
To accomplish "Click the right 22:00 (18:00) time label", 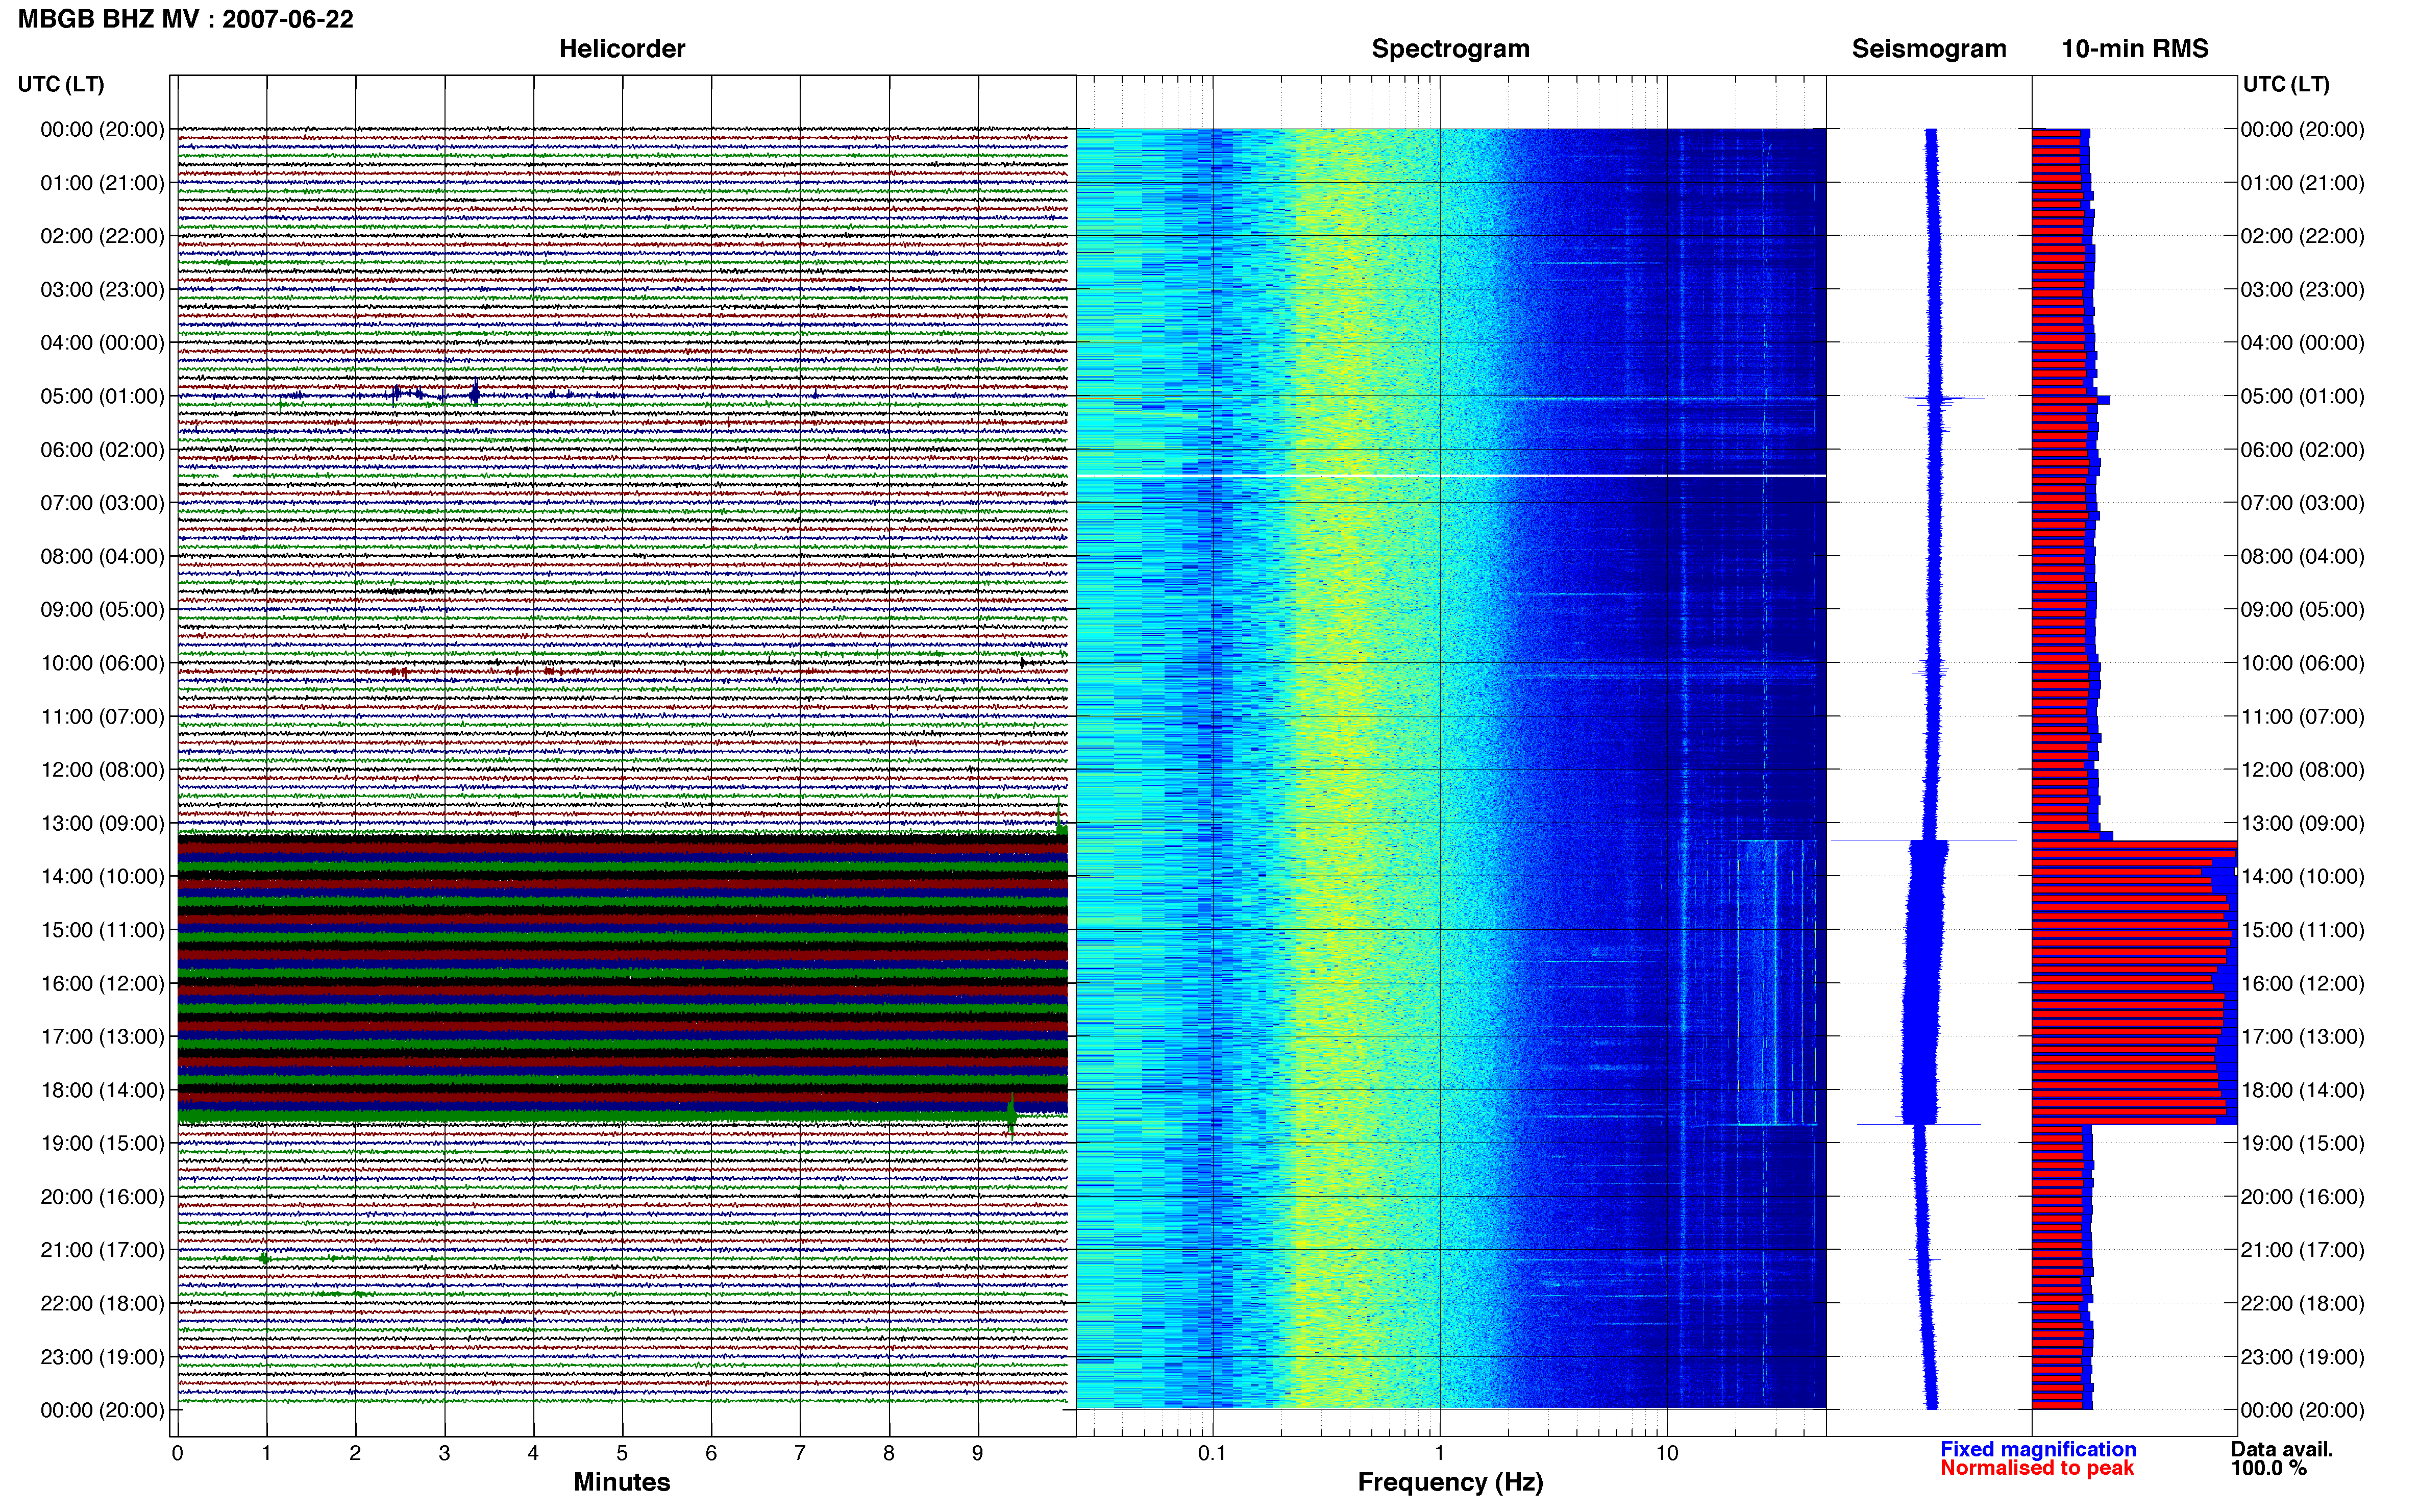I will (x=2302, y=1303).
